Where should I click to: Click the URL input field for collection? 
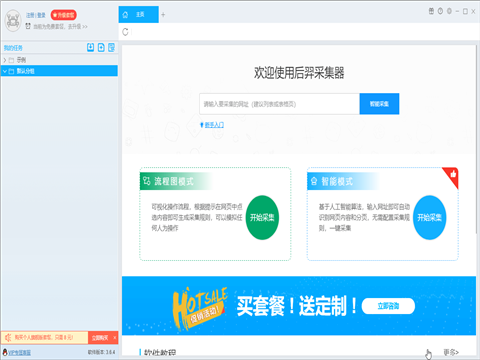click(x=279, y=104)
